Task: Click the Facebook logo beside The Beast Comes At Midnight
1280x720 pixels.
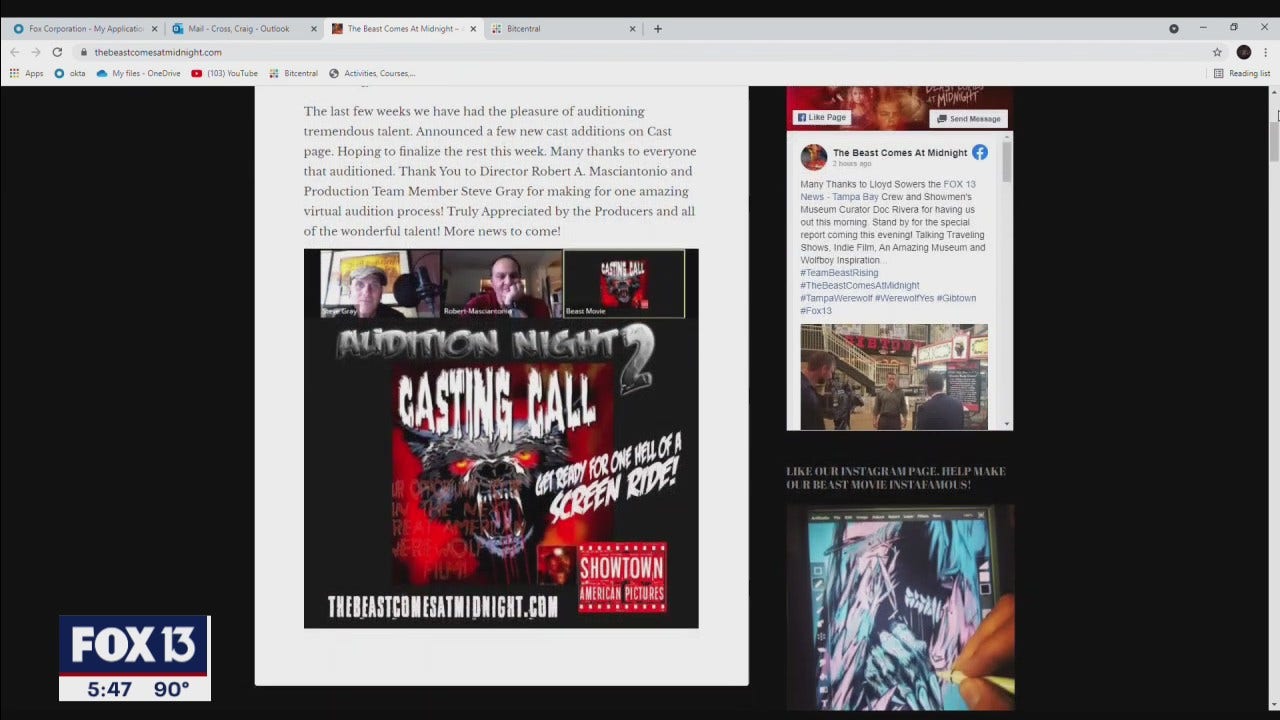Action: (x=980, y=152)
